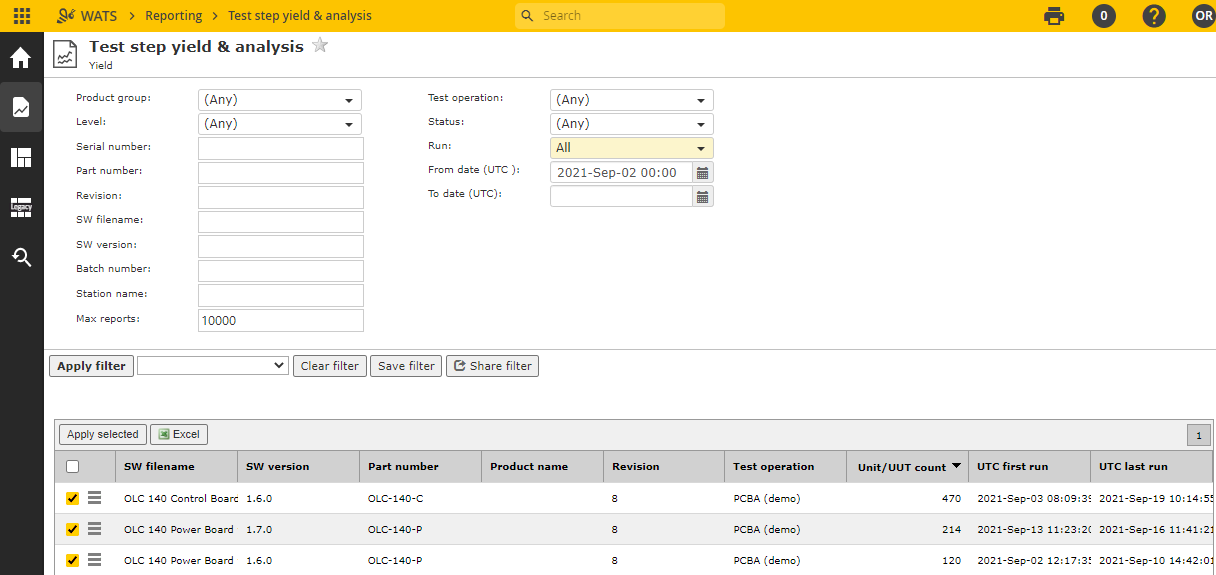Toggle select-all checkbox in table header
1216x575 pixels.
click(x=72, y=466)
